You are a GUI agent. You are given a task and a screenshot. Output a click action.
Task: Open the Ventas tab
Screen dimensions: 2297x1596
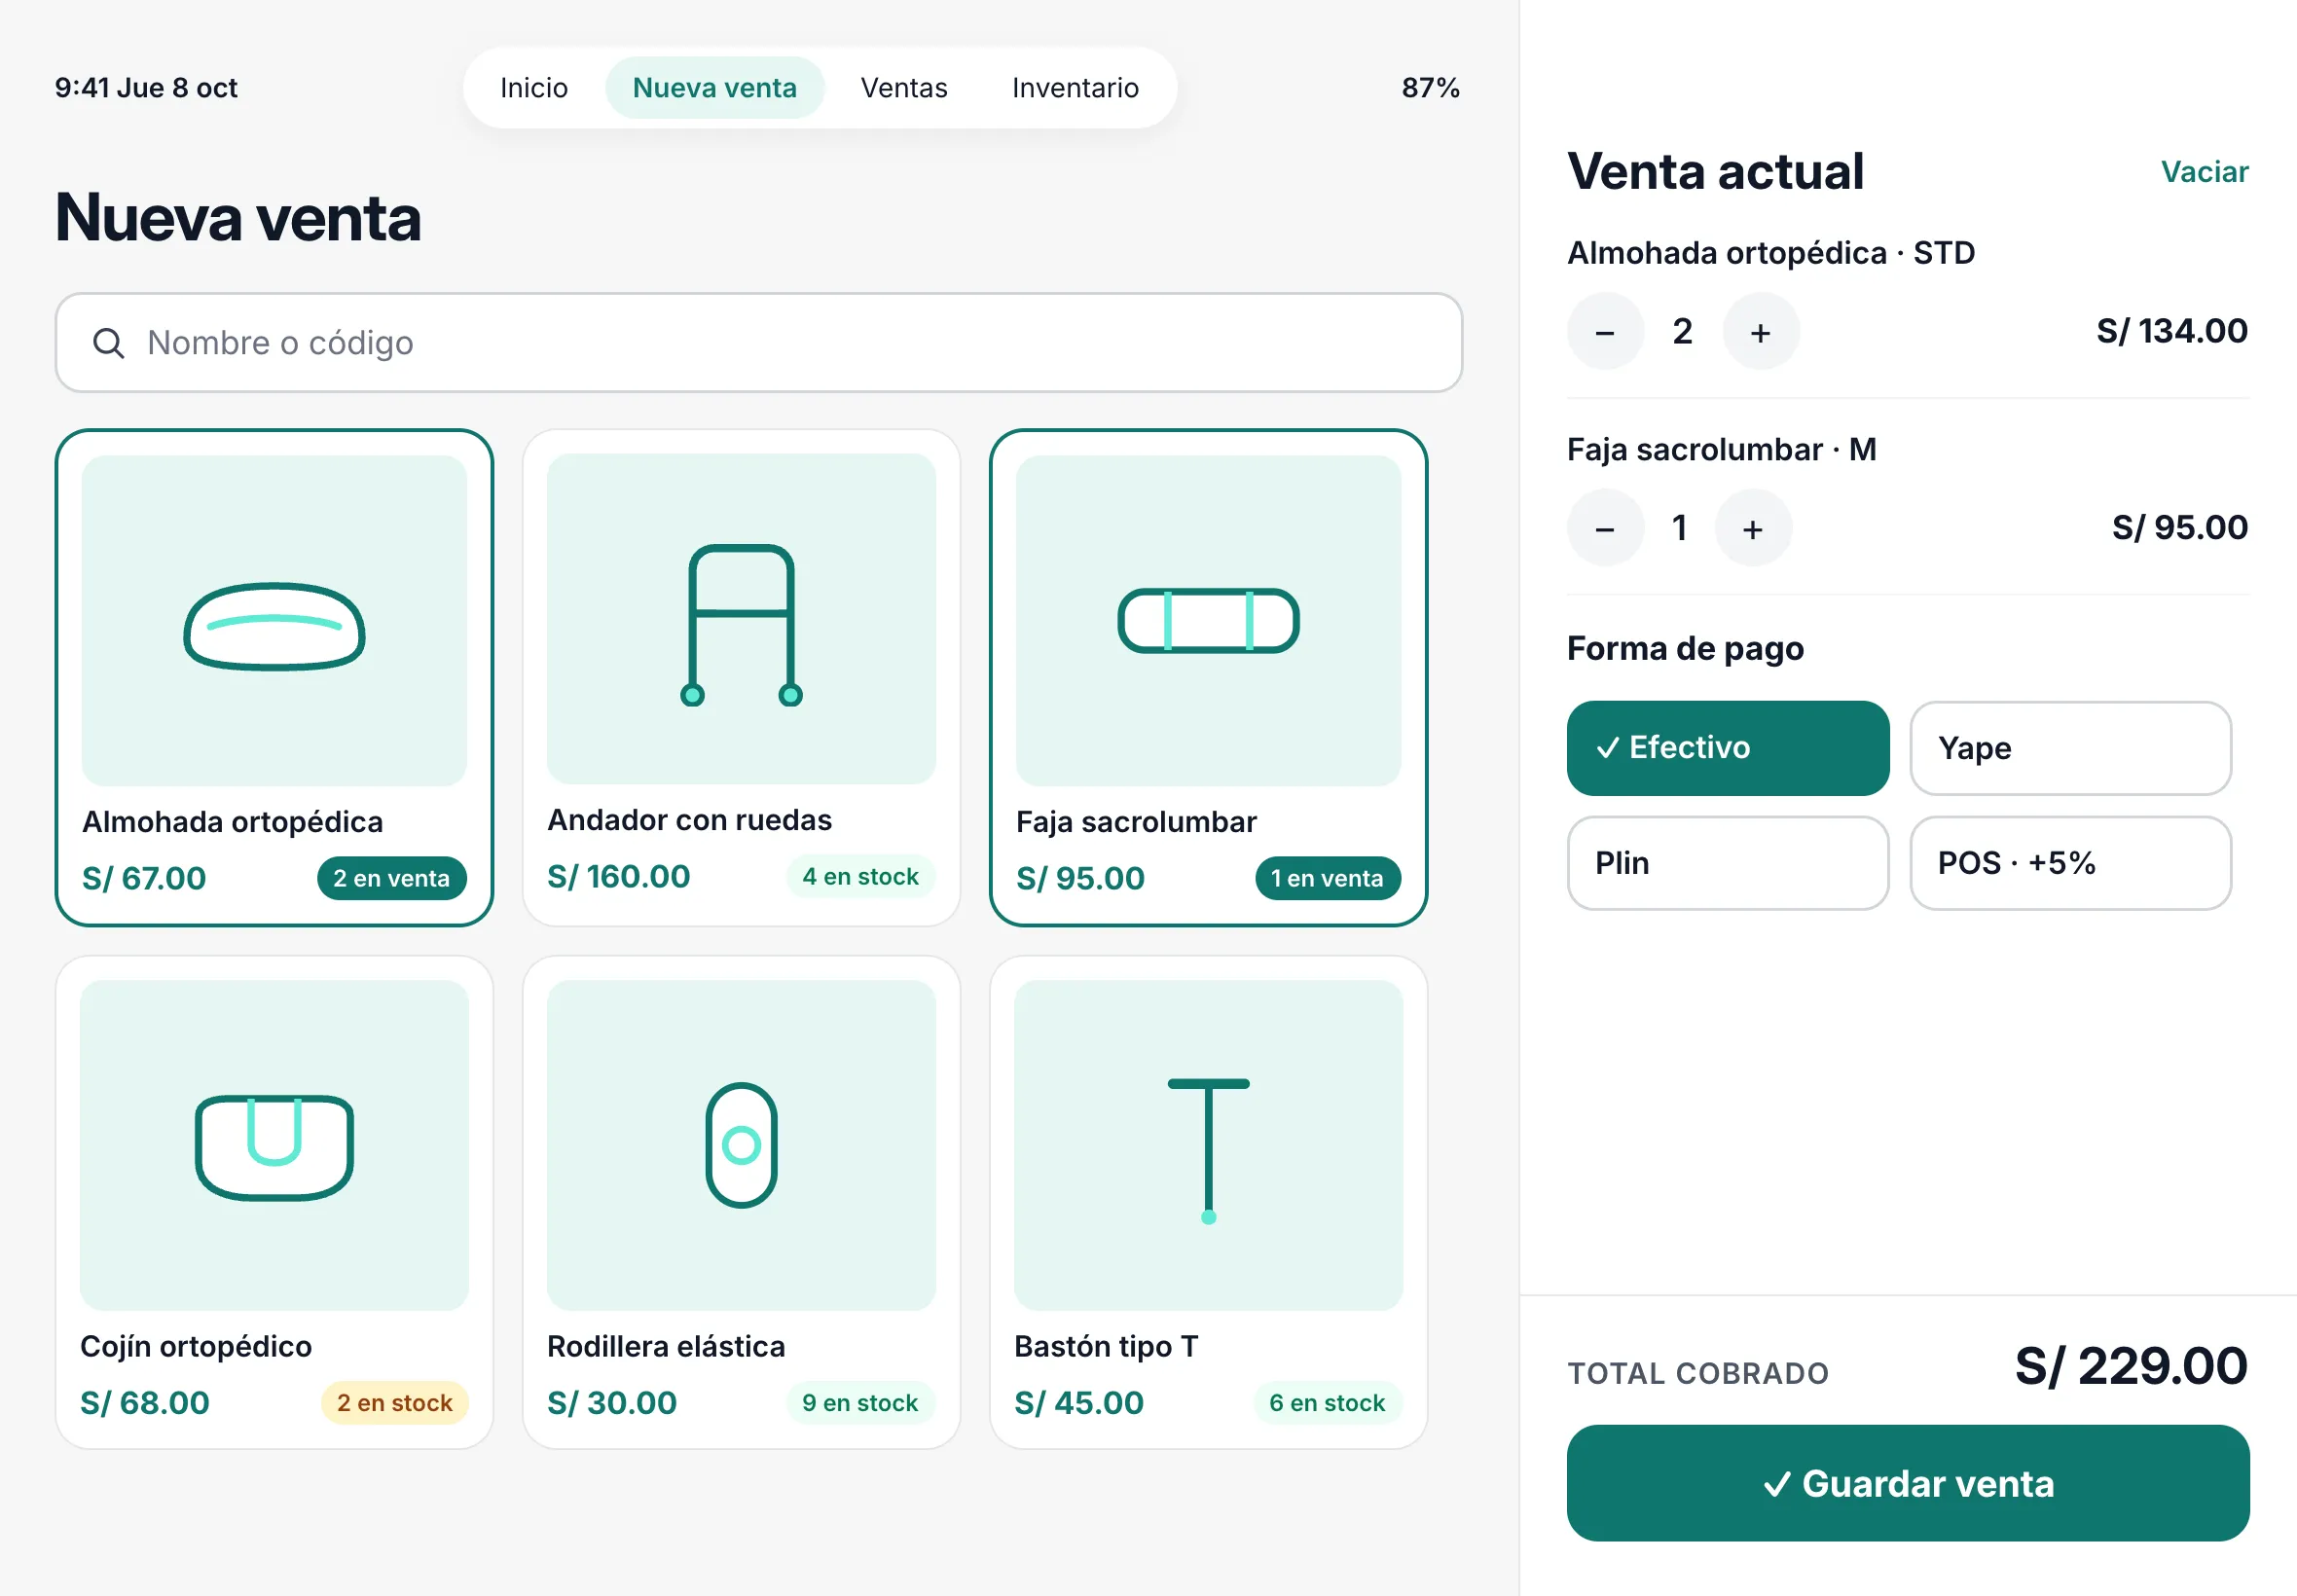point(904,88)
